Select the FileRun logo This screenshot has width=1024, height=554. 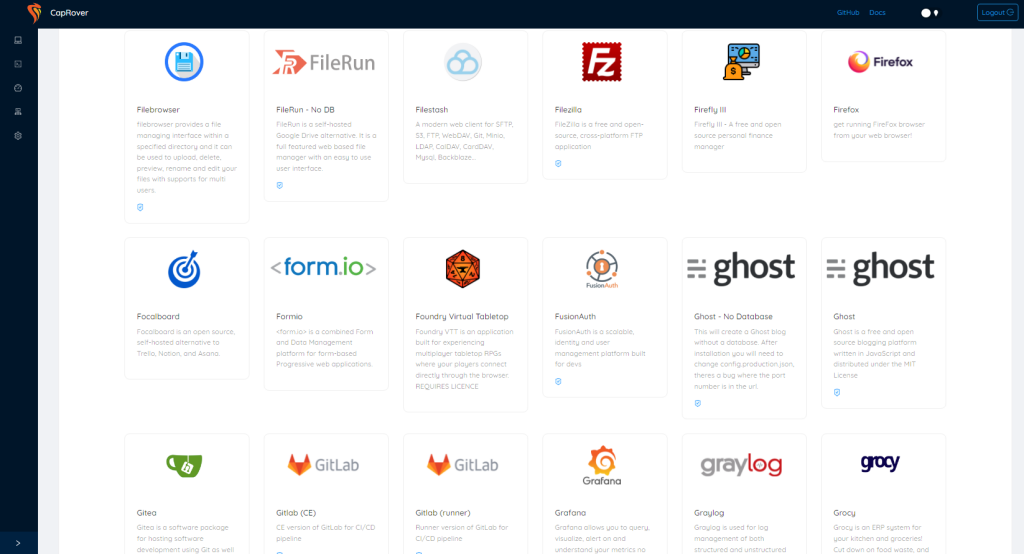tap(324, 63)
